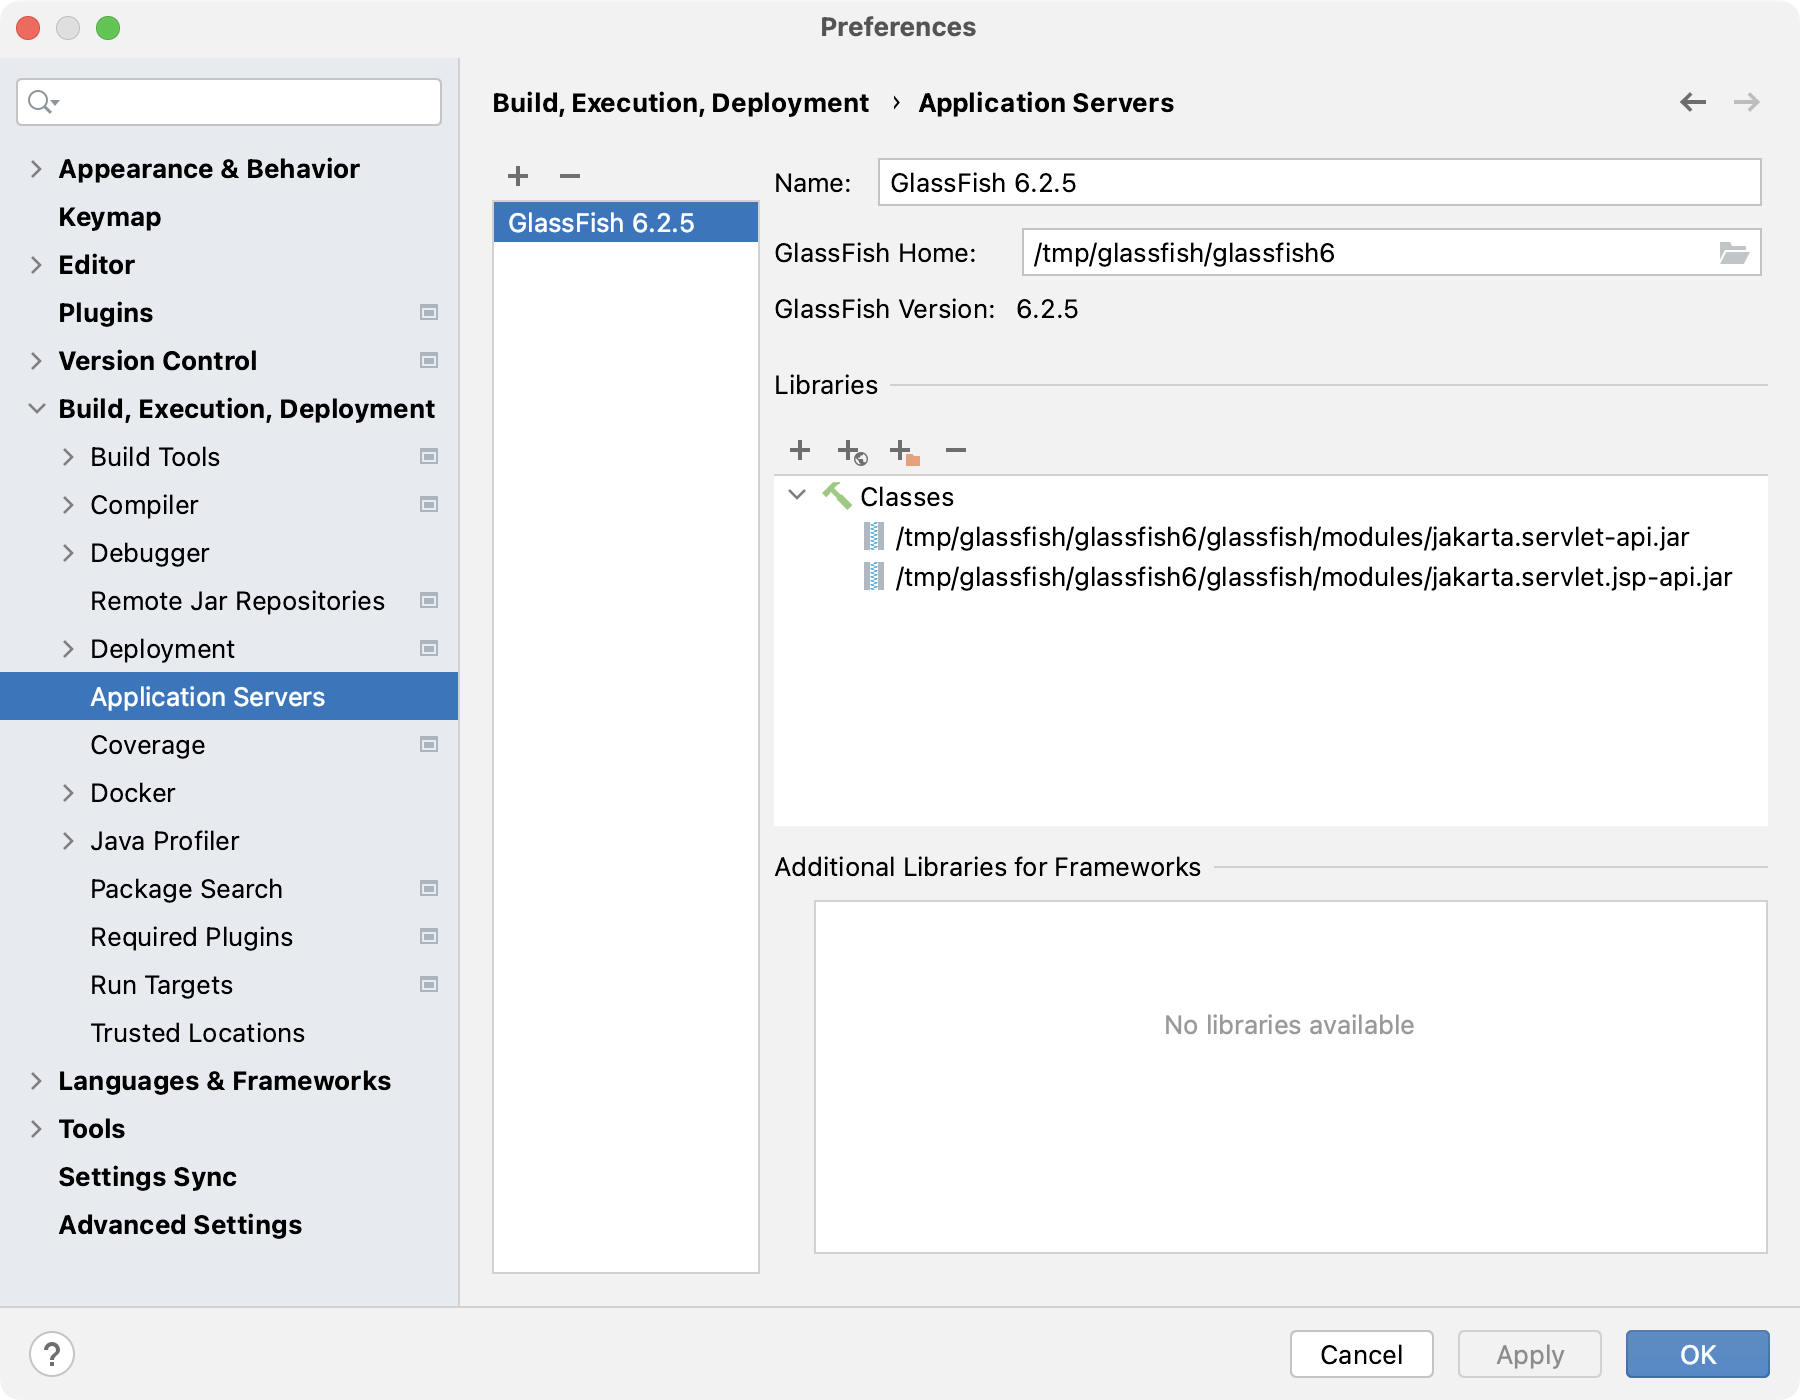
Task: Click project-level marker next to Coverage
Action: click(x=429, y=745)
